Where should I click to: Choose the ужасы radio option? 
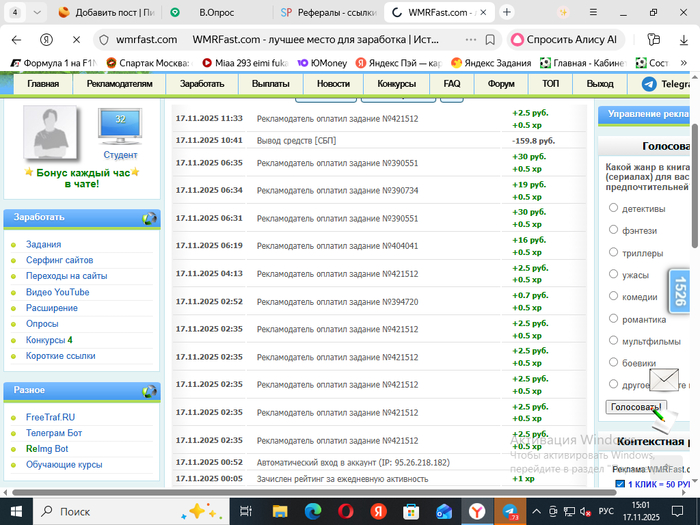coord(613,274)
